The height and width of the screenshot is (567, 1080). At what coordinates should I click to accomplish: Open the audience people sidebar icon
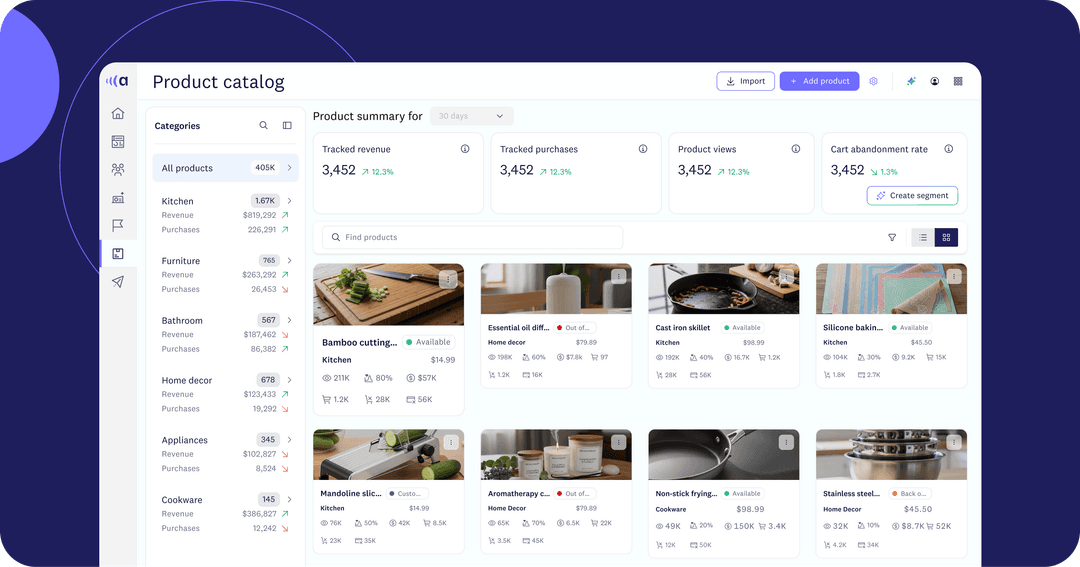point(118,169)
